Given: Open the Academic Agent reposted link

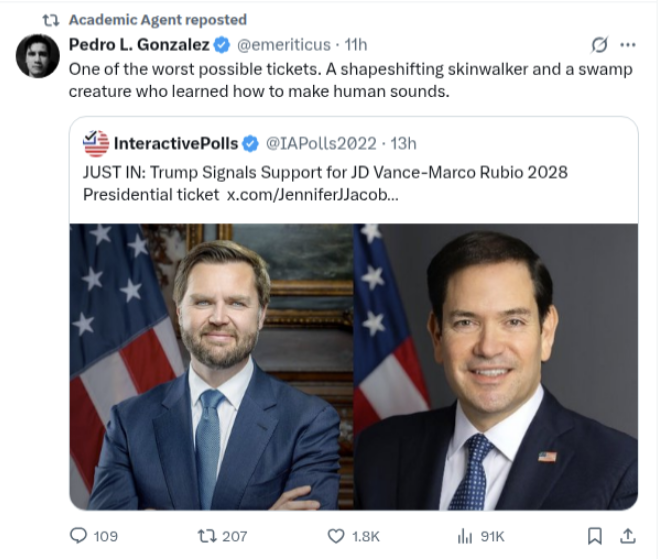Looking at the screenshot, I should tap(157, 20).
